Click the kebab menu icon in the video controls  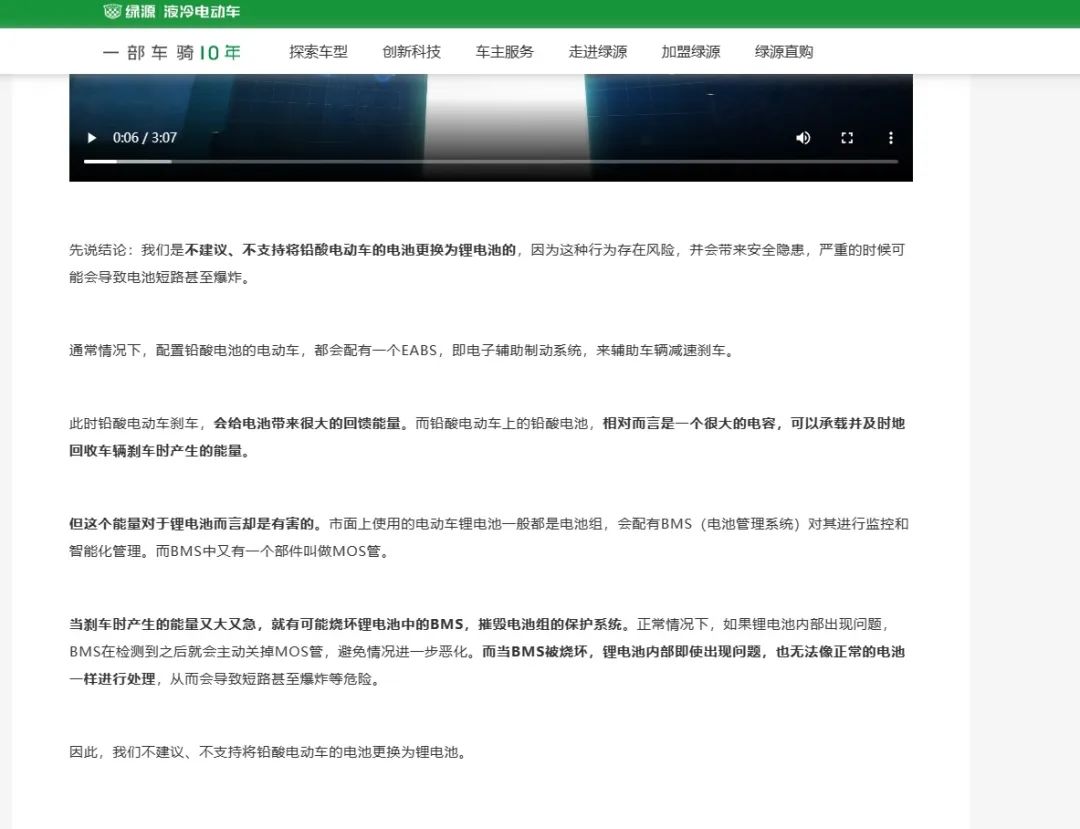pos(891,138)
